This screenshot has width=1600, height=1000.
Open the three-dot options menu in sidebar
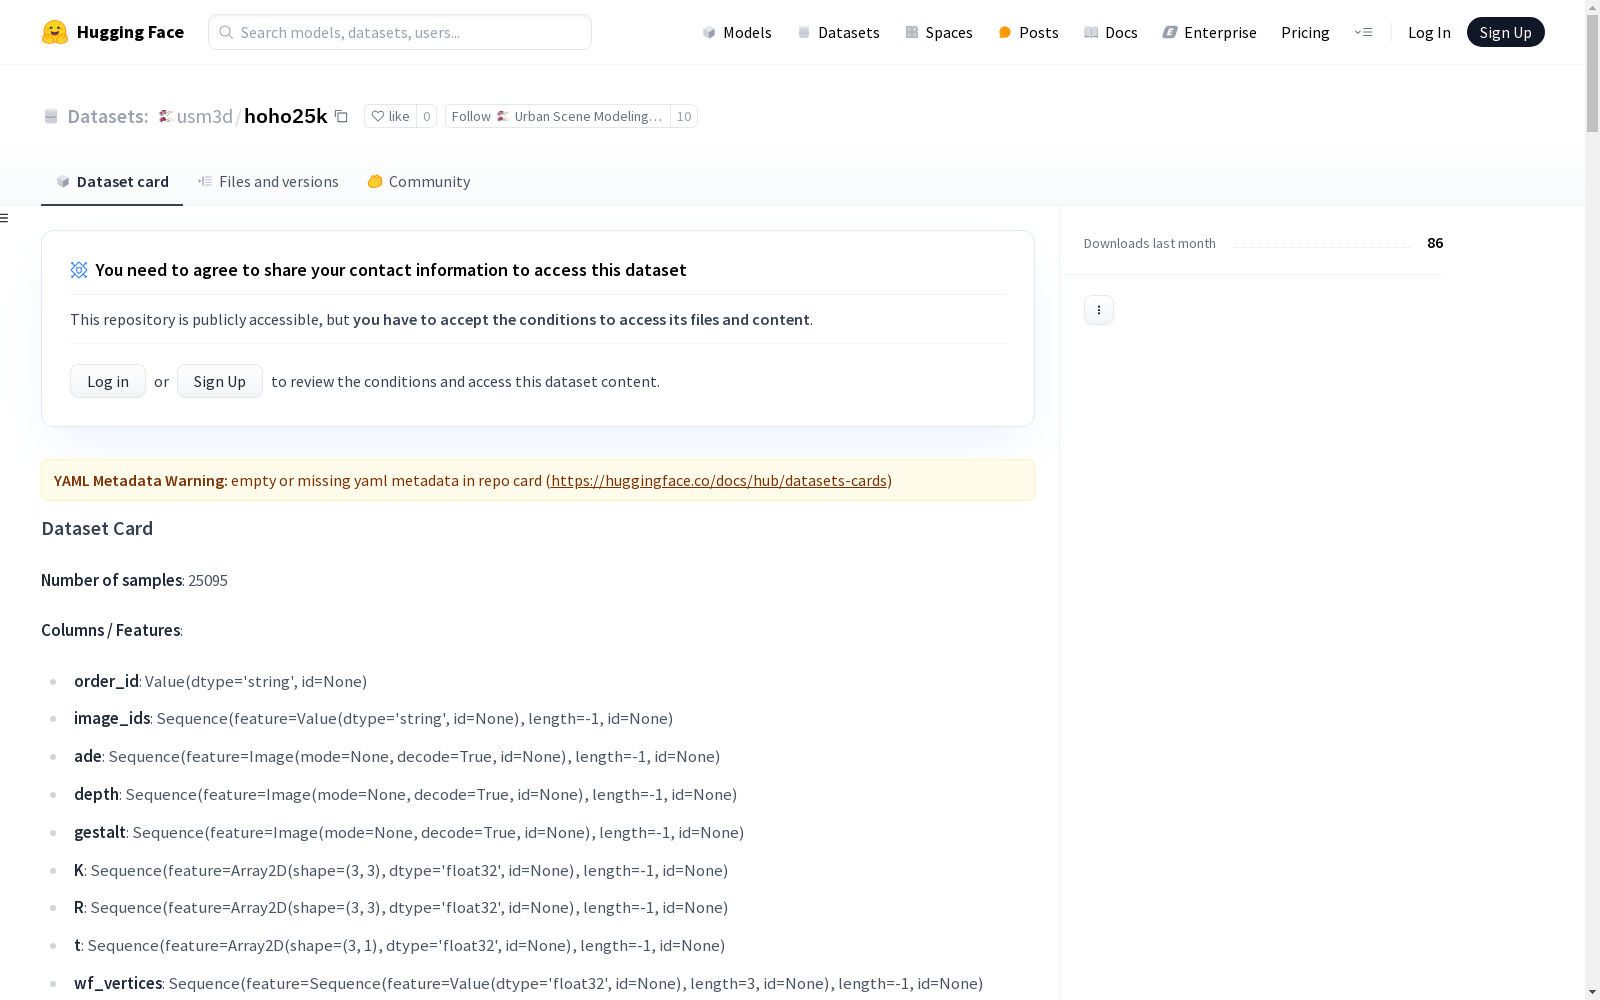click(1099, 310)
